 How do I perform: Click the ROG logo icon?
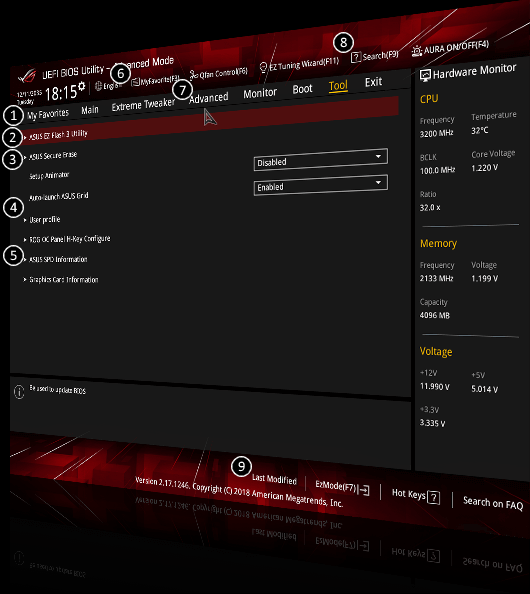[27, 76]
